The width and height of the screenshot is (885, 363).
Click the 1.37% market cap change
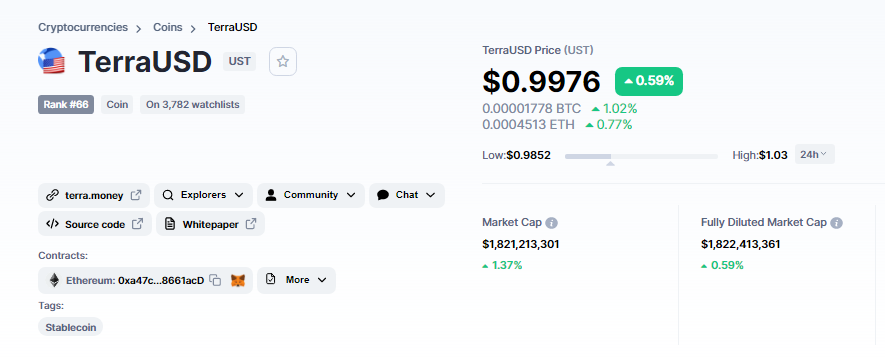[x=502, y=265]
